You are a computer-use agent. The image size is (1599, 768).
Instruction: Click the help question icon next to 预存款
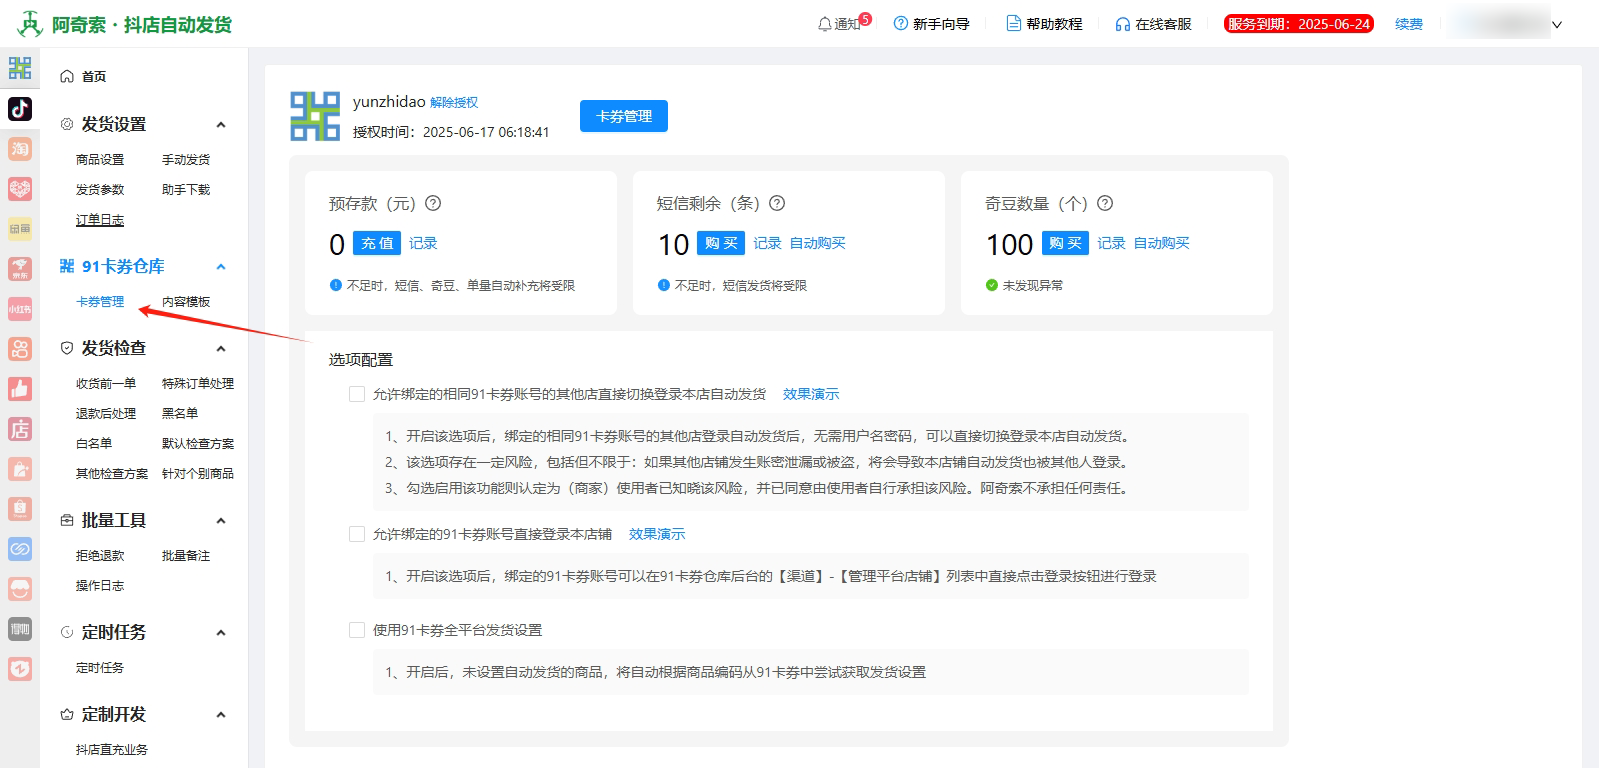point(433,203)
